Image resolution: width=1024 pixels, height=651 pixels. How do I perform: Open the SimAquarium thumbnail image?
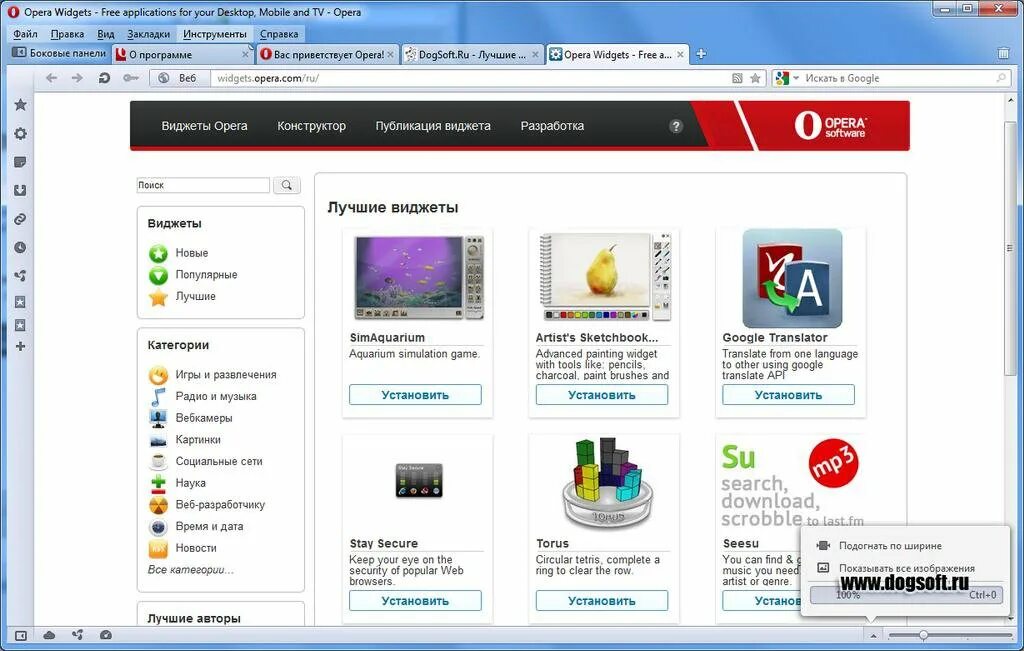pyautogui.click(x=419, y=277)
